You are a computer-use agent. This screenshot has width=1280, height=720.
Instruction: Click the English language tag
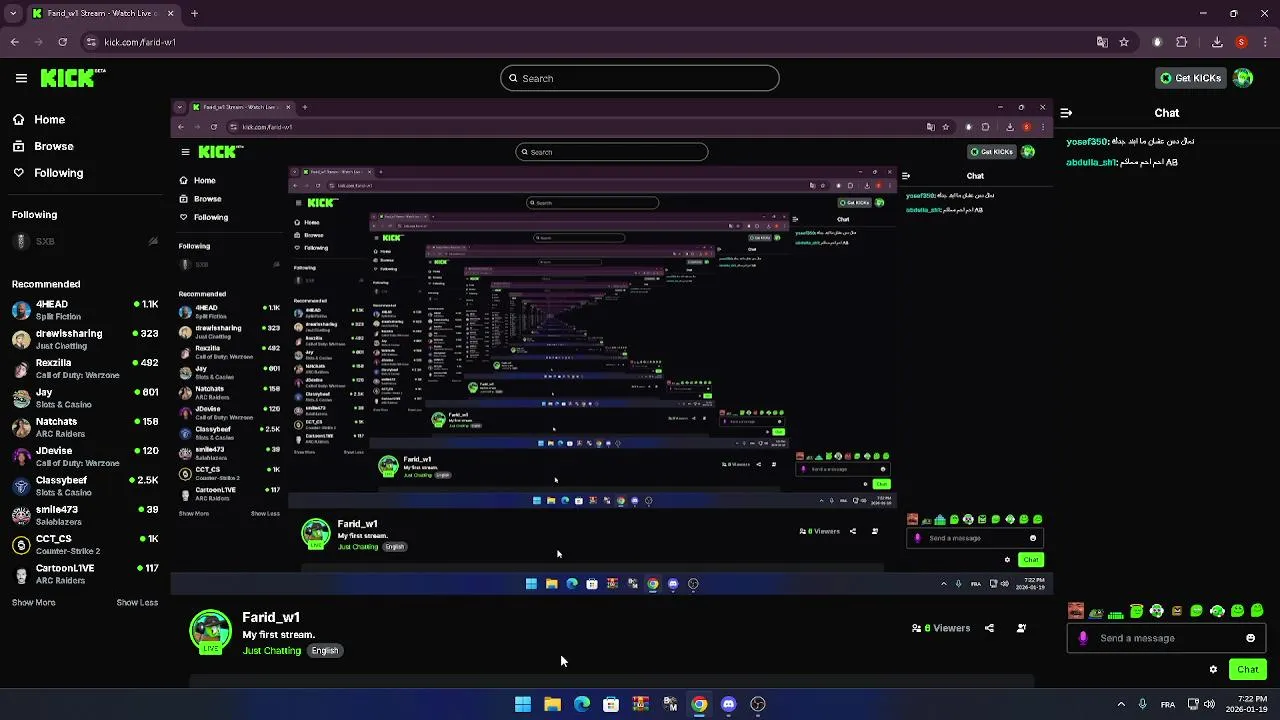(325, 651)
